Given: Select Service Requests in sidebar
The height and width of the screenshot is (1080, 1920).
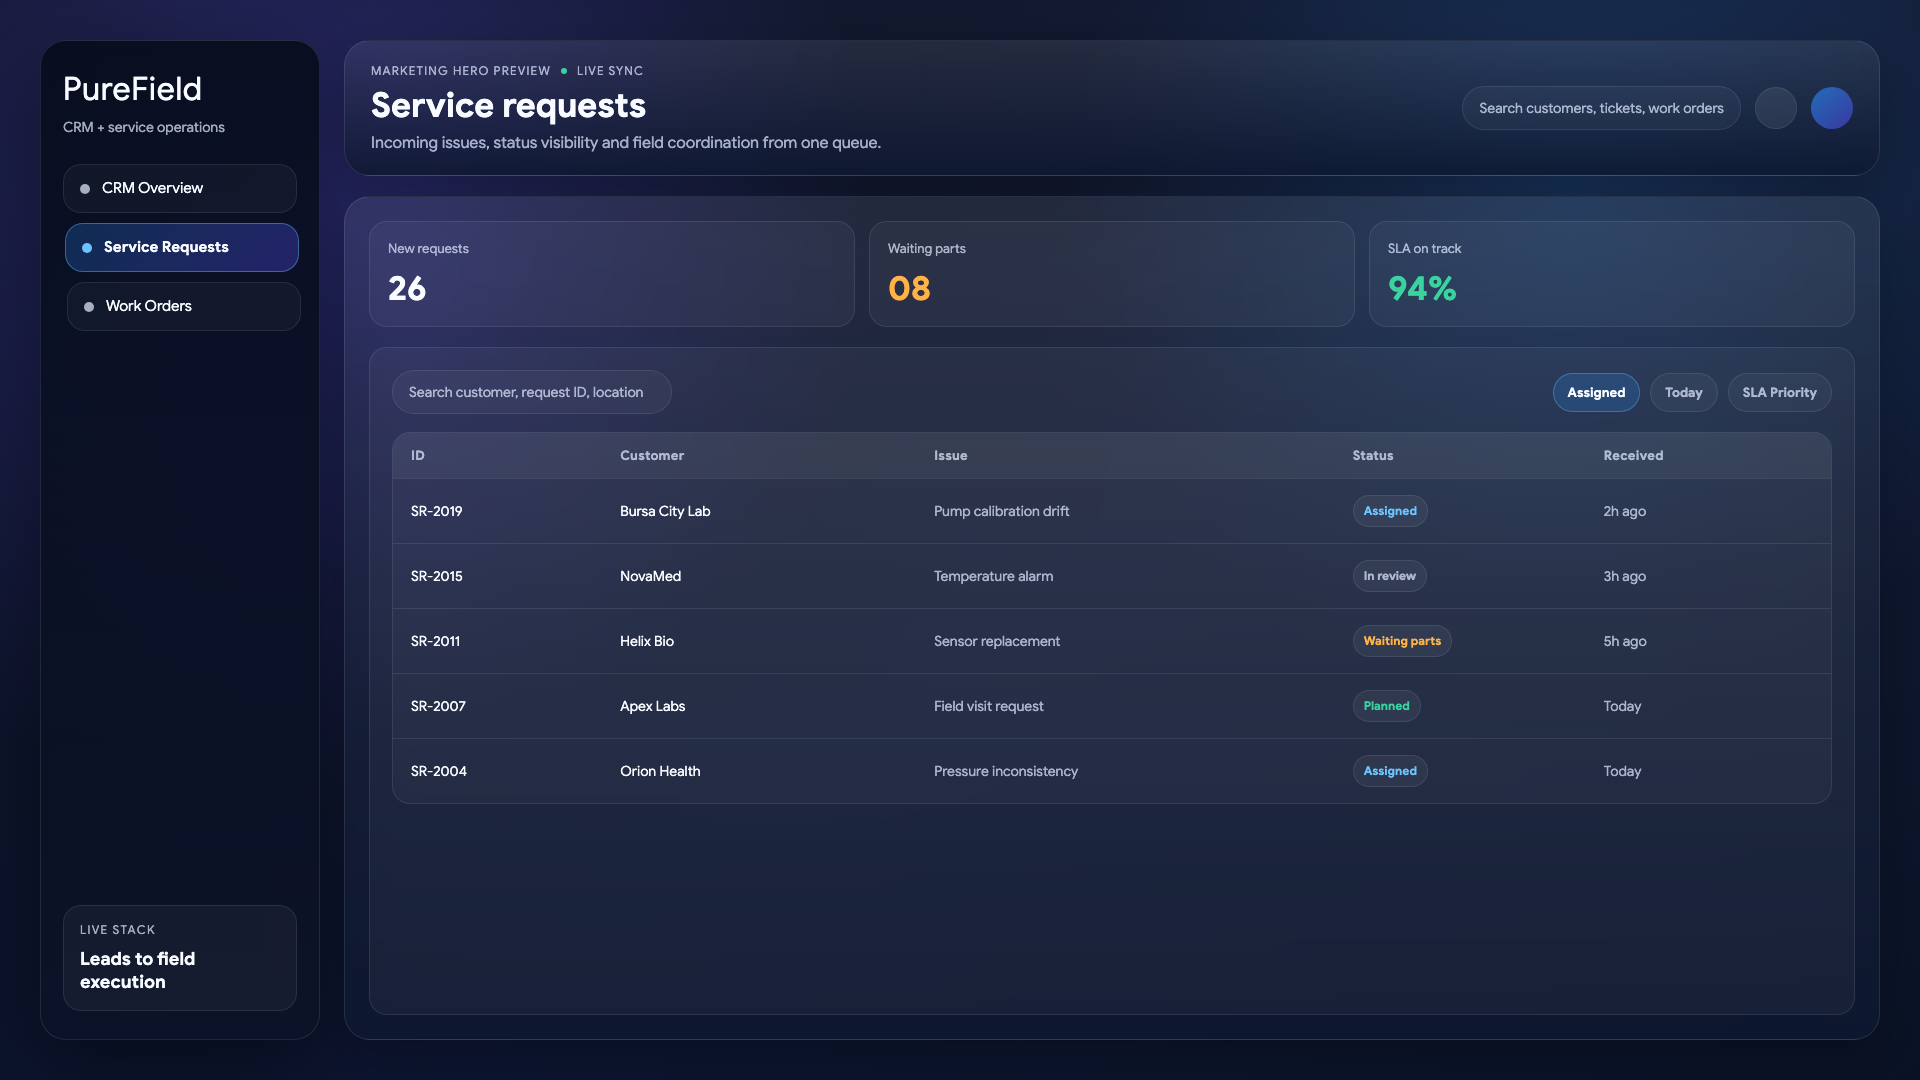Looking at the screenshot, I should point(182,247).
